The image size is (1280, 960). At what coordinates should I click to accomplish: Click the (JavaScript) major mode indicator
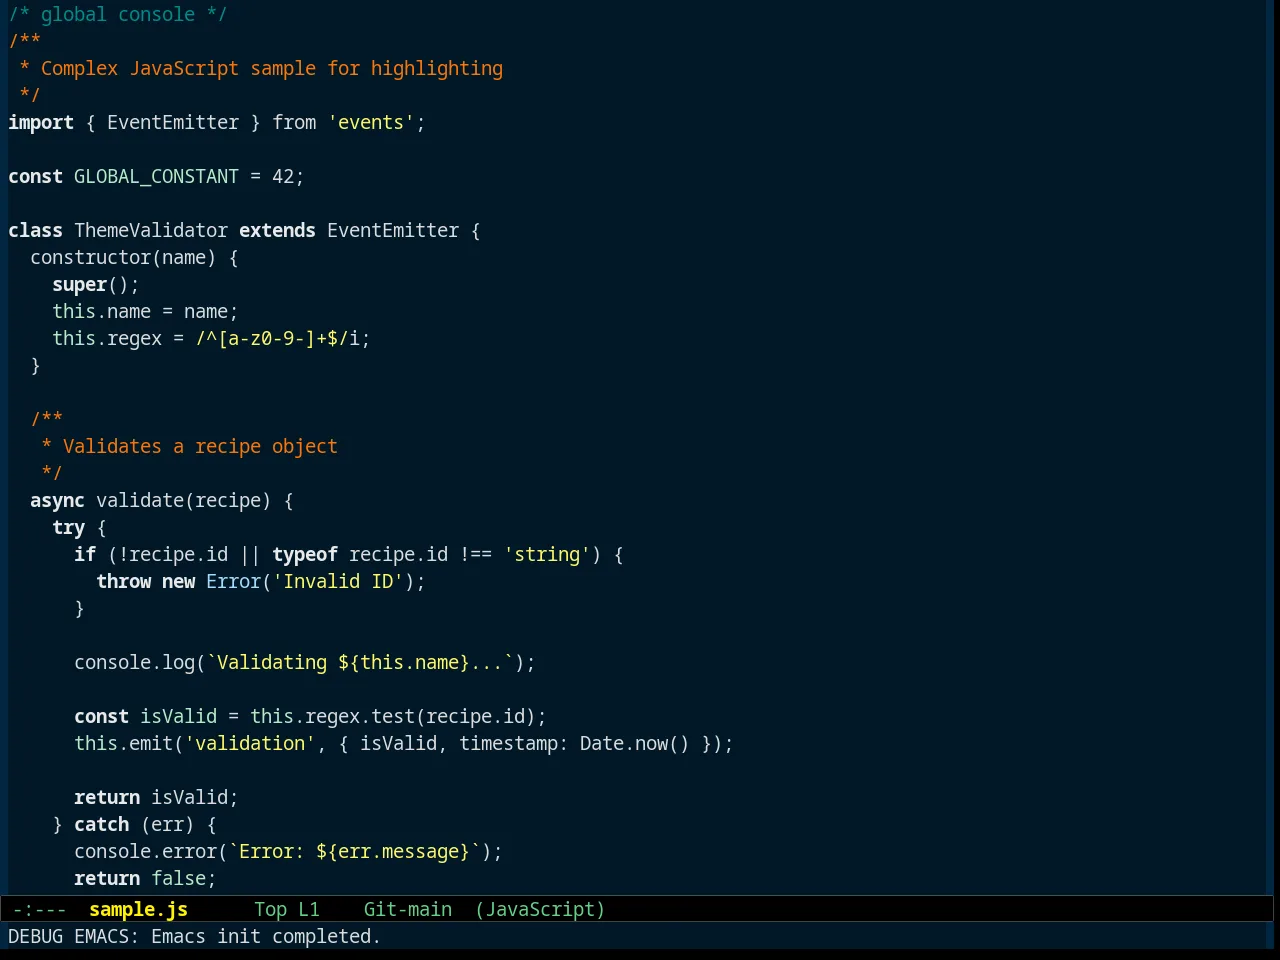(540, 909)
